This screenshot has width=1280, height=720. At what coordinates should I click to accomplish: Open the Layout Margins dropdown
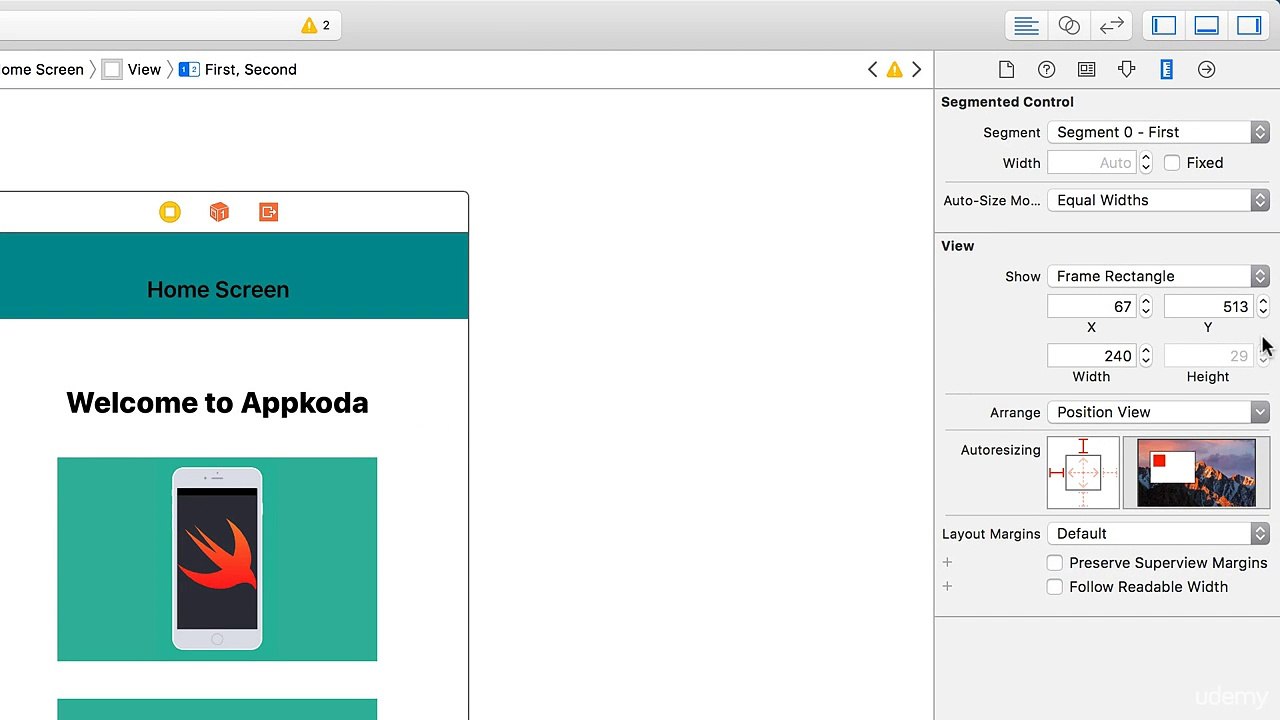1158,534
